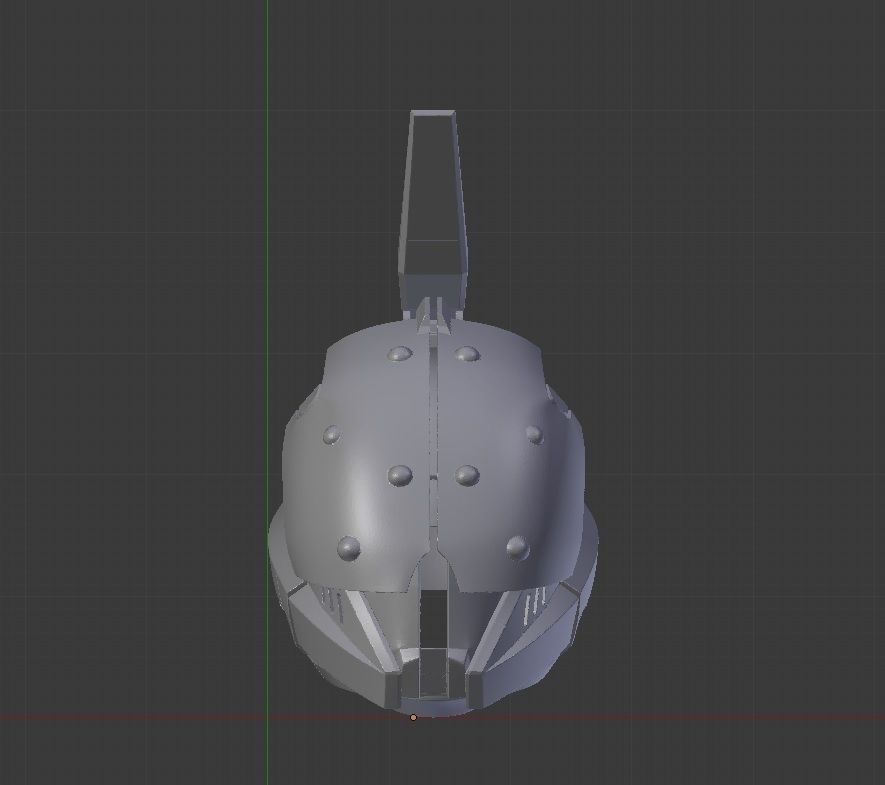This screenshot has height=785, width=885.
Task: Click the orange object origin dot
Action: (413, 717)
